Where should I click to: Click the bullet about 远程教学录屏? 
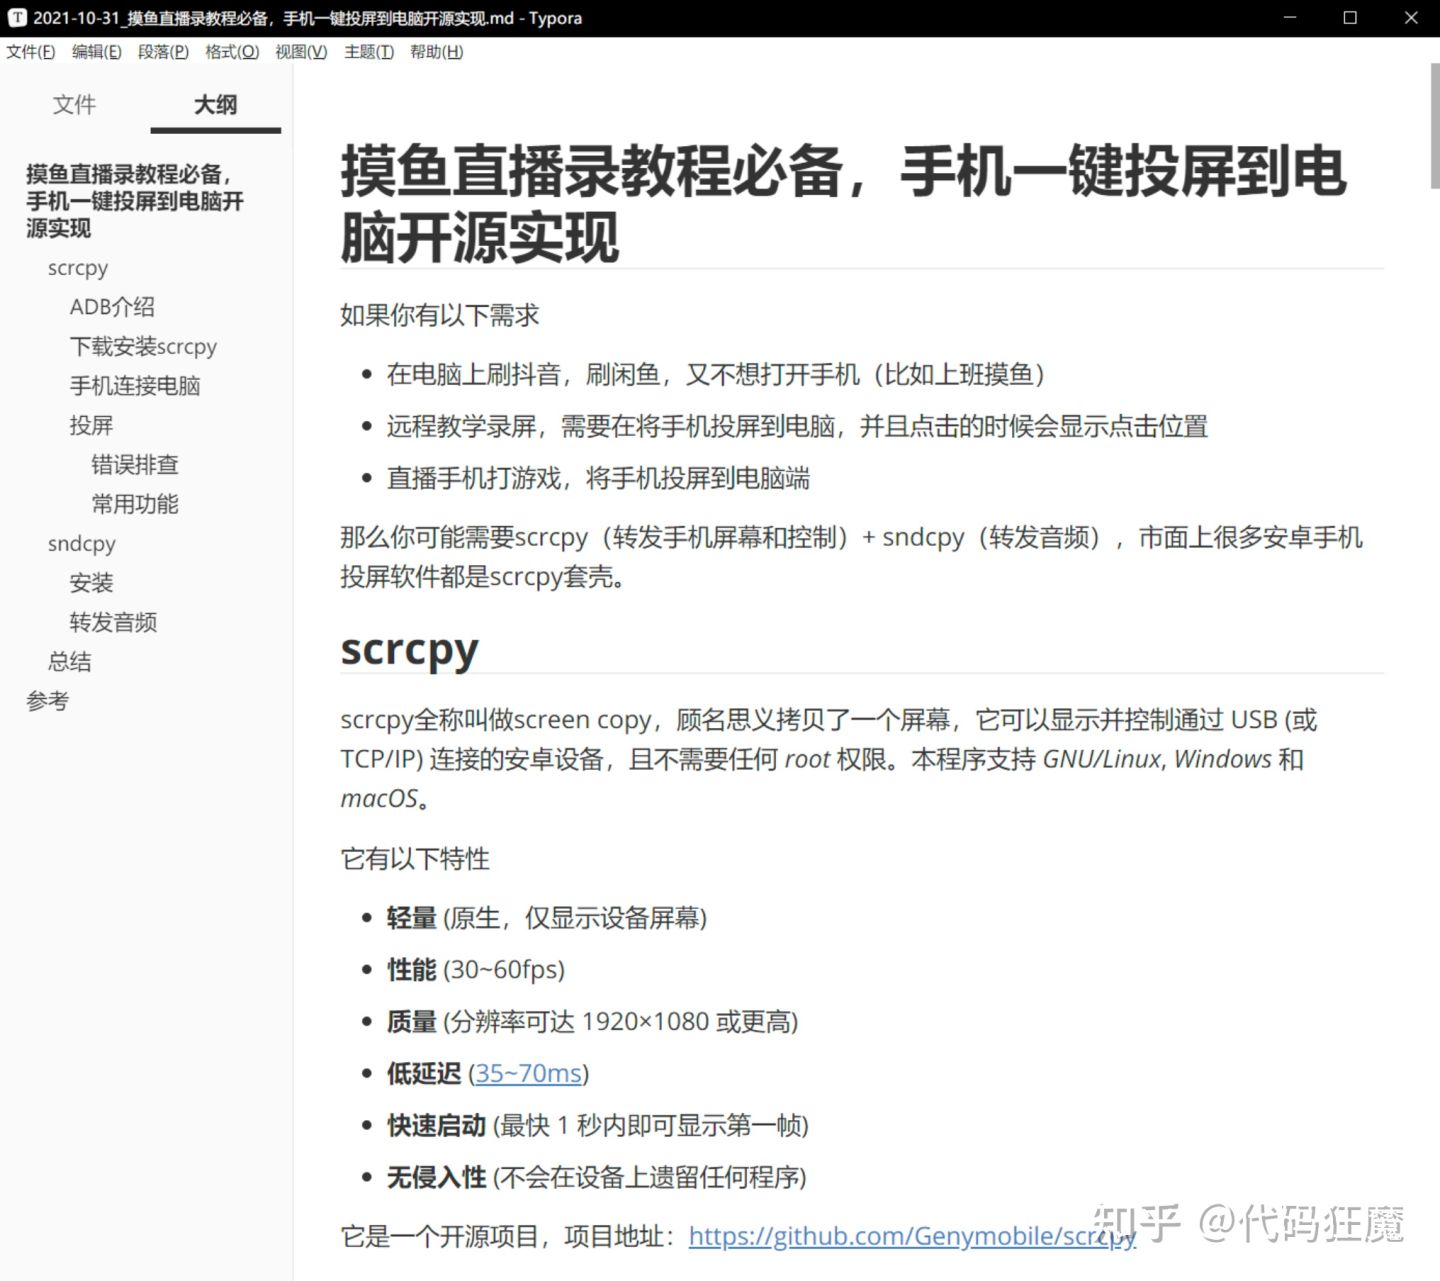(x=798, y=427)
